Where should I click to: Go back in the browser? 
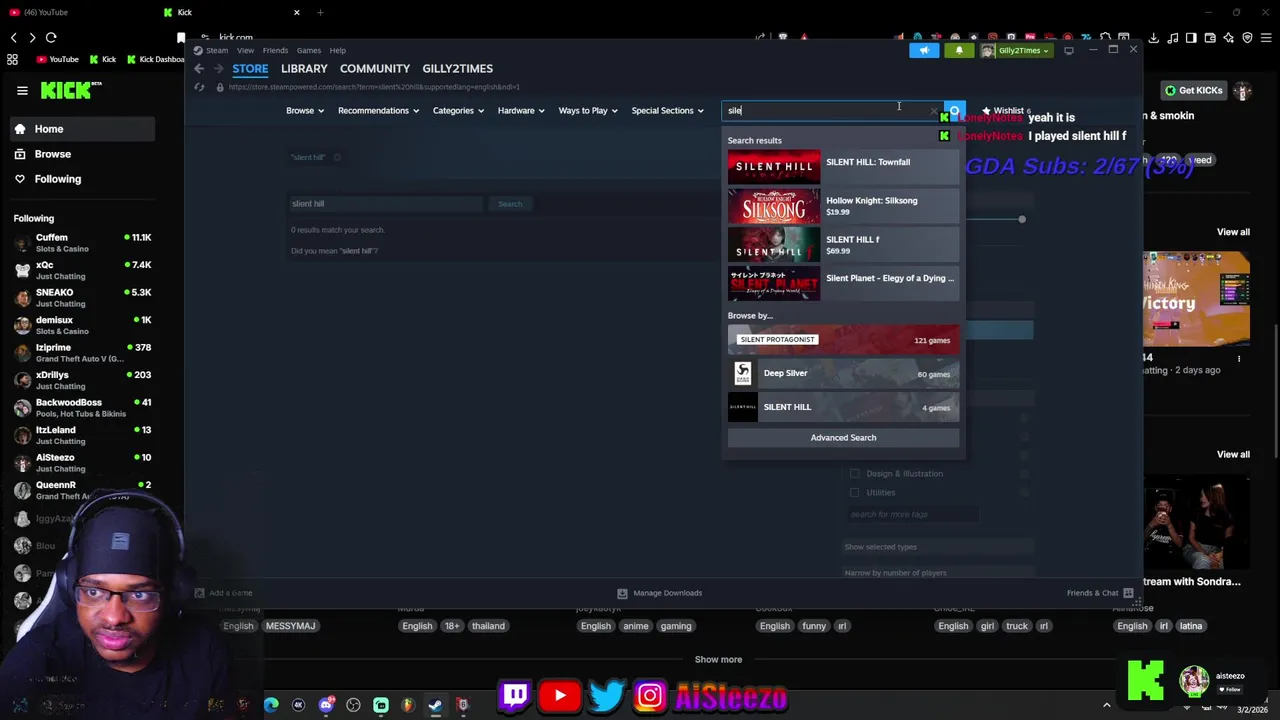tap(14, 37)
